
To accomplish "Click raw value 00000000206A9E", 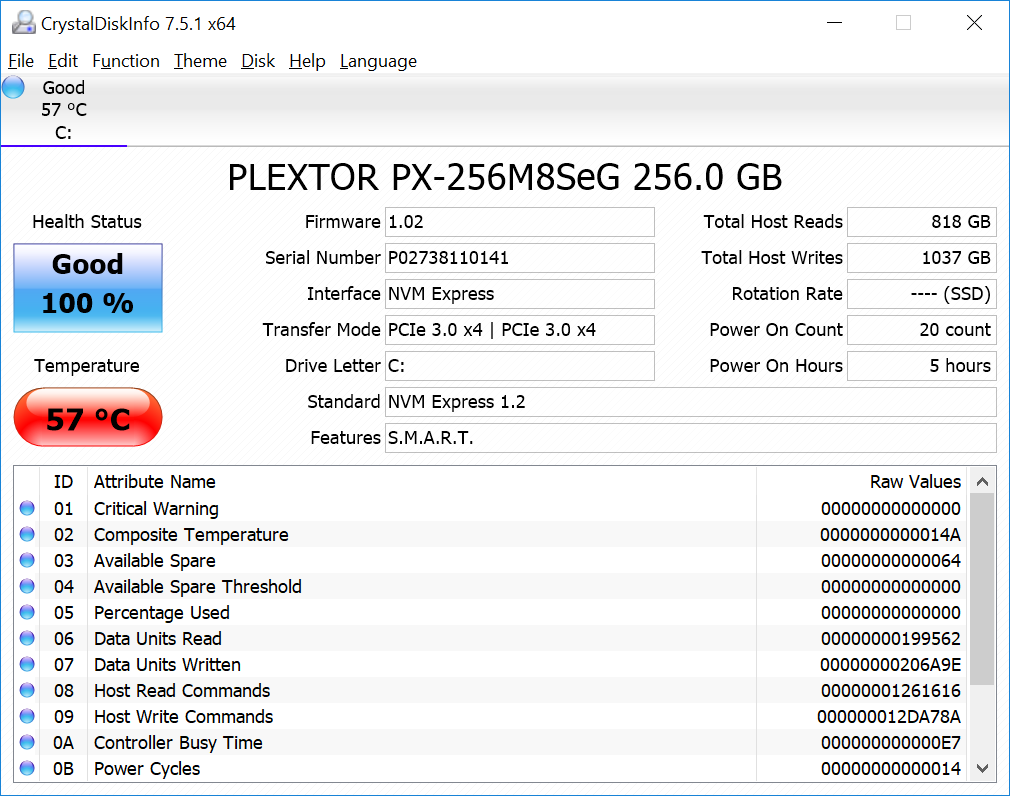I will point(890,665).
